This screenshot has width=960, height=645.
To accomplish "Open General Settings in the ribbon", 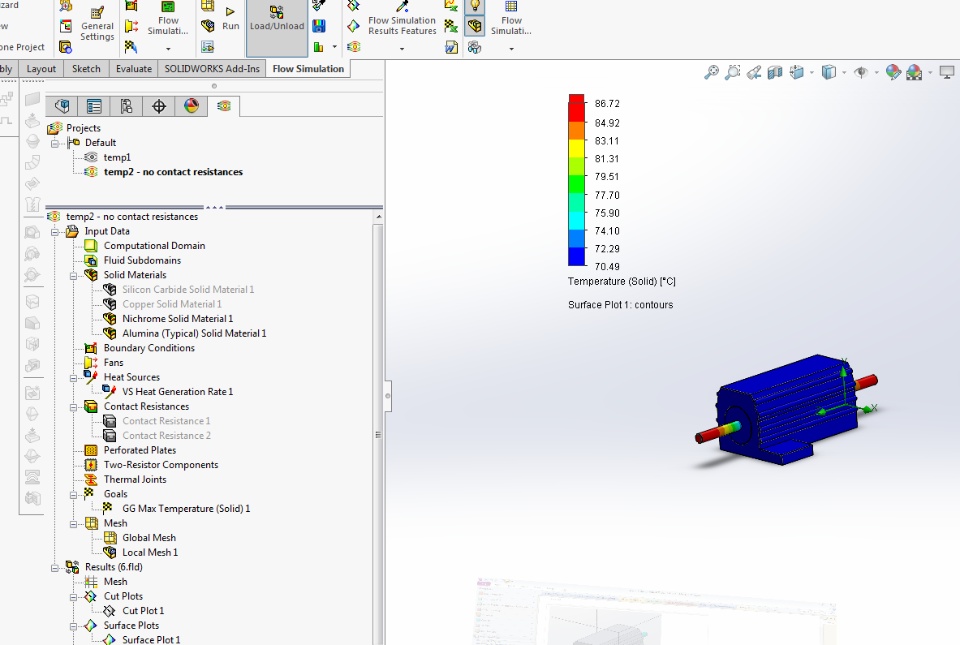I will (97, 24).
